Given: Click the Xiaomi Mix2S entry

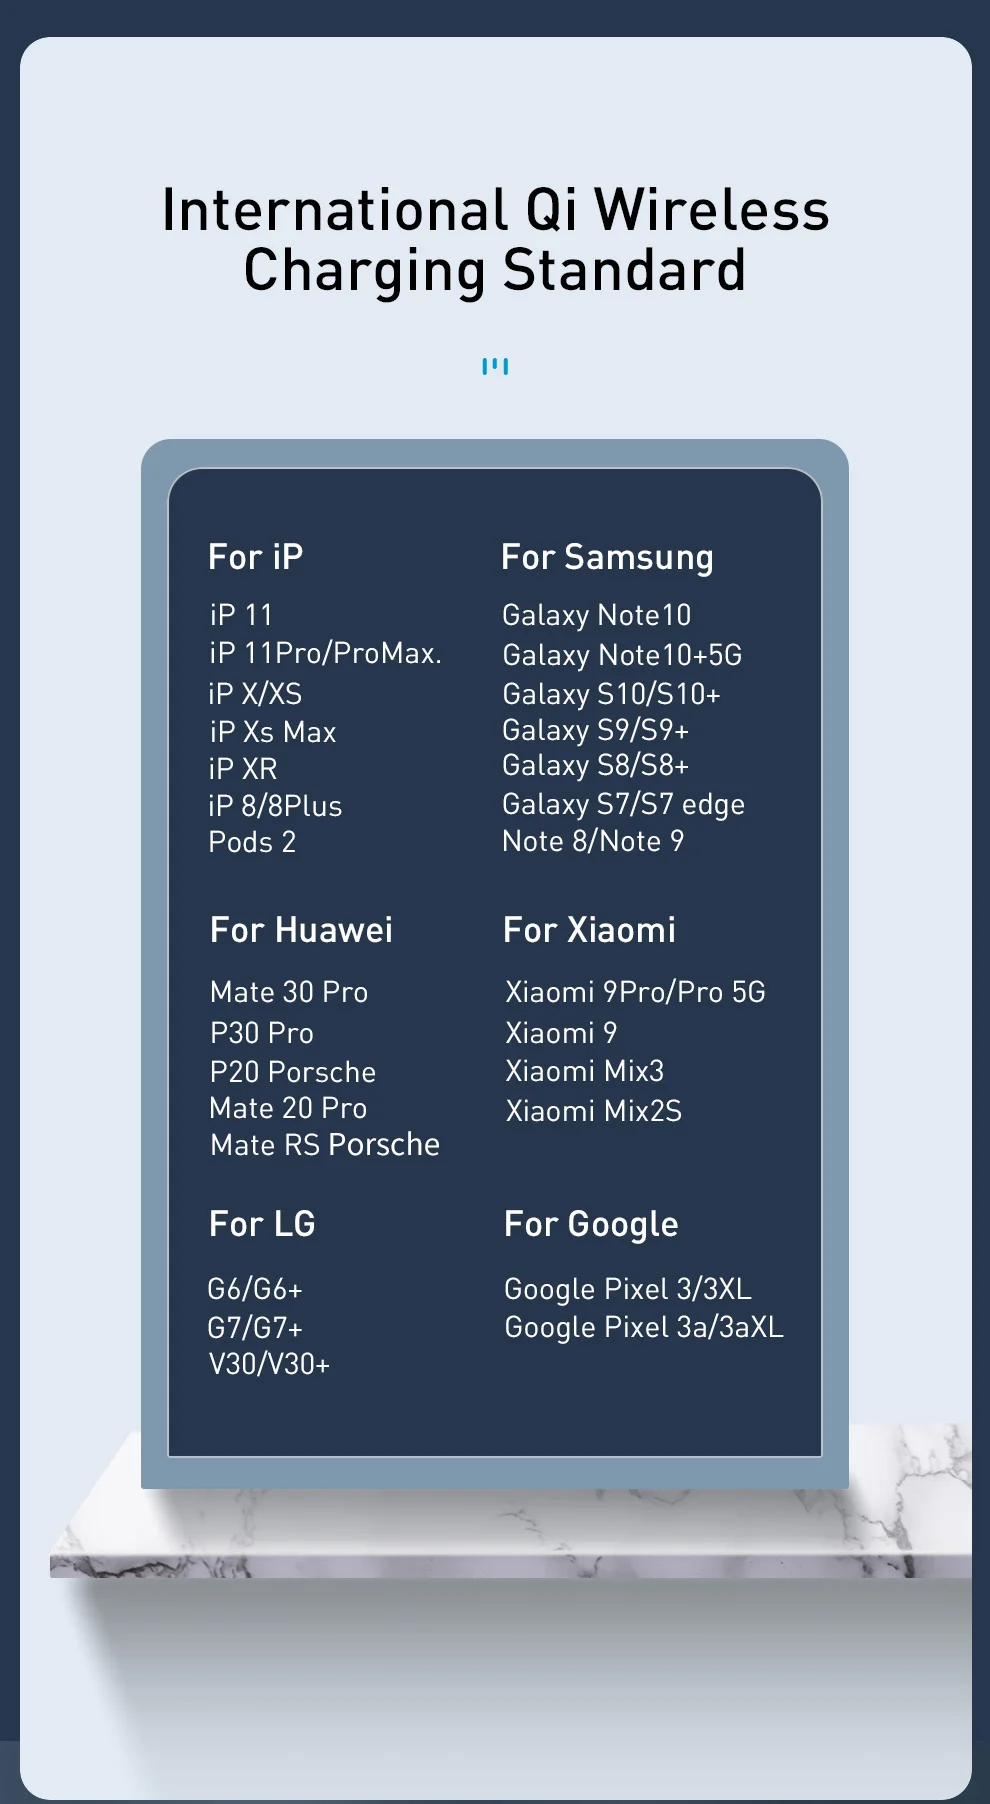Looking at the screenshot, I should pos(593,1111).
